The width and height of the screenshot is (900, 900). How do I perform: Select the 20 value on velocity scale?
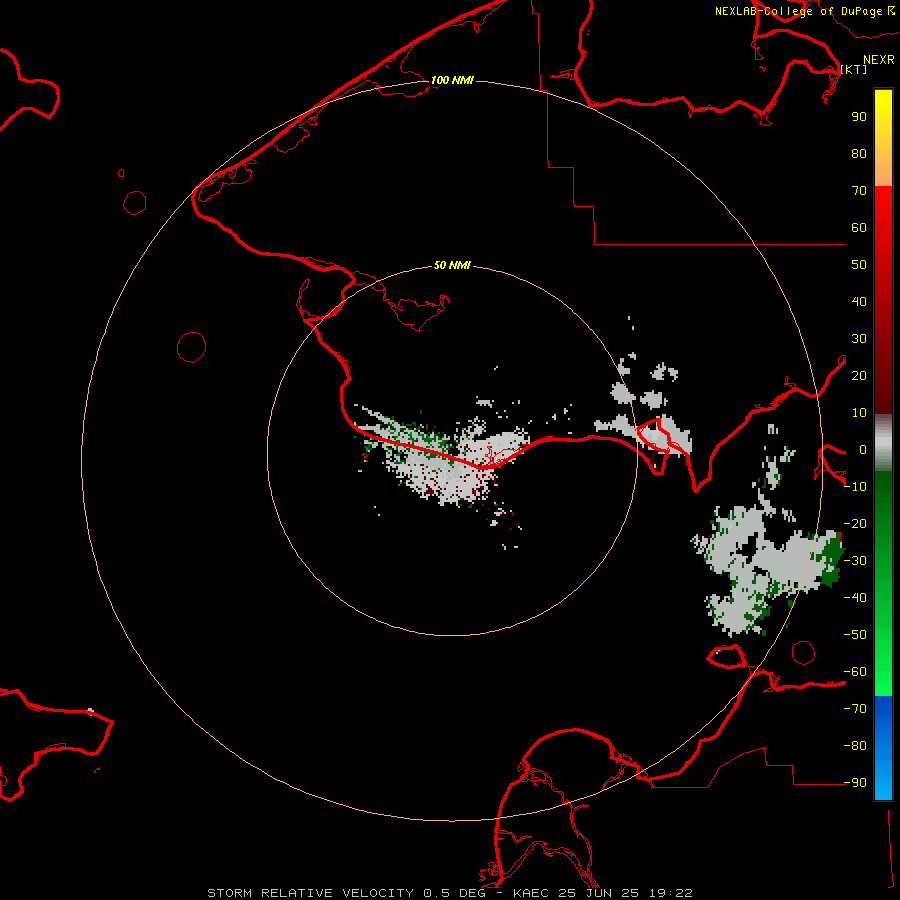(859, 375)
